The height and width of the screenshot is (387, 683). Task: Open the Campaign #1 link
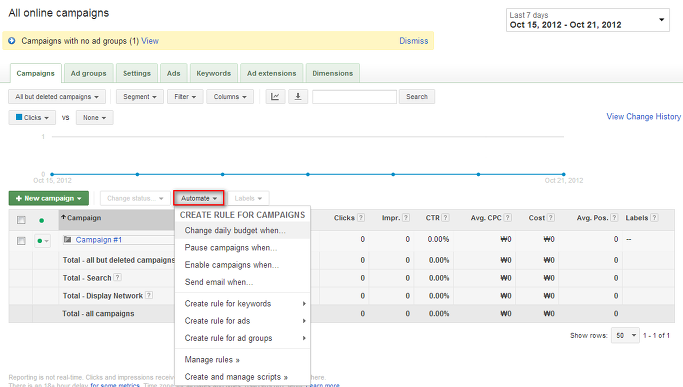[x=99, y=240]
